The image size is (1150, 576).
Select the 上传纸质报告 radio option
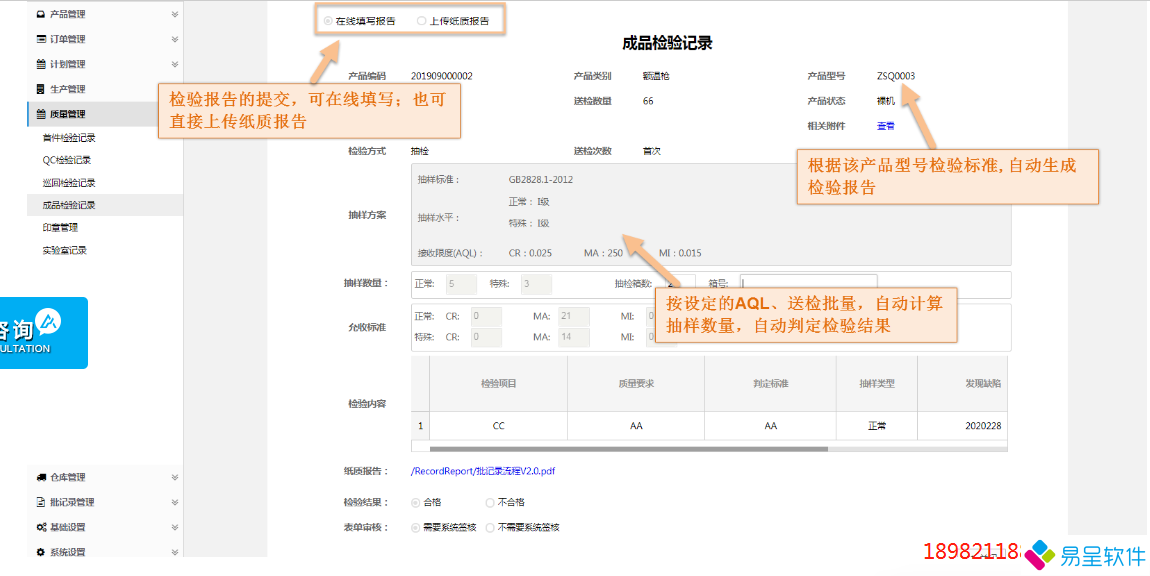click(x=421, y=21)
